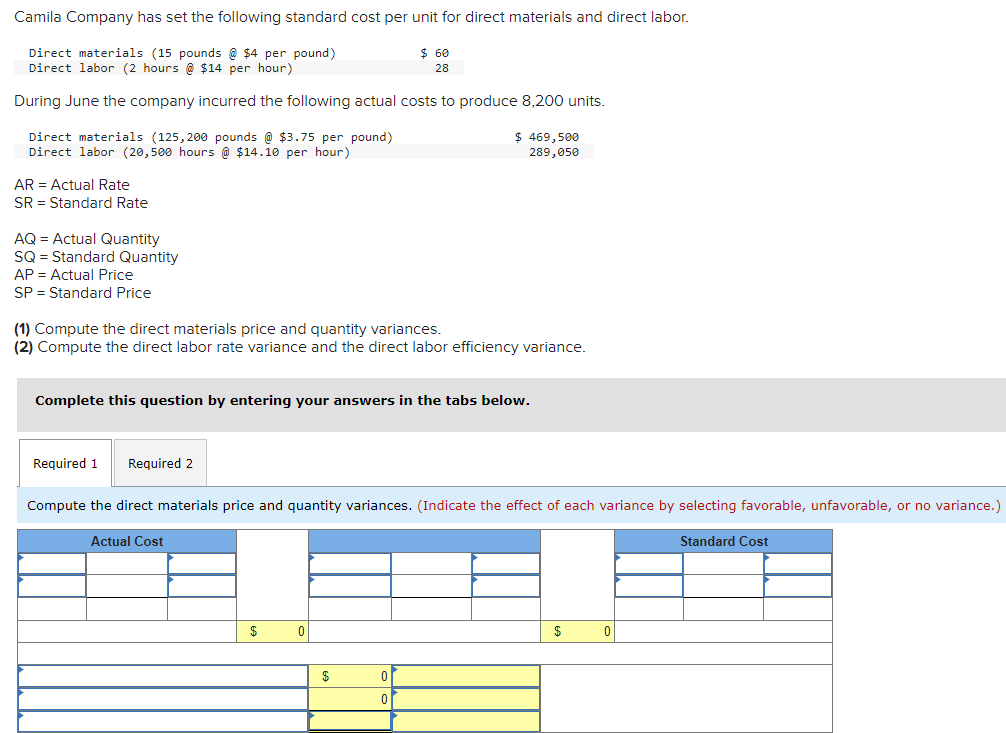The image size is (1006, 733).
Task: Click the red variance effect instruction text
Action: click(709, 506)
